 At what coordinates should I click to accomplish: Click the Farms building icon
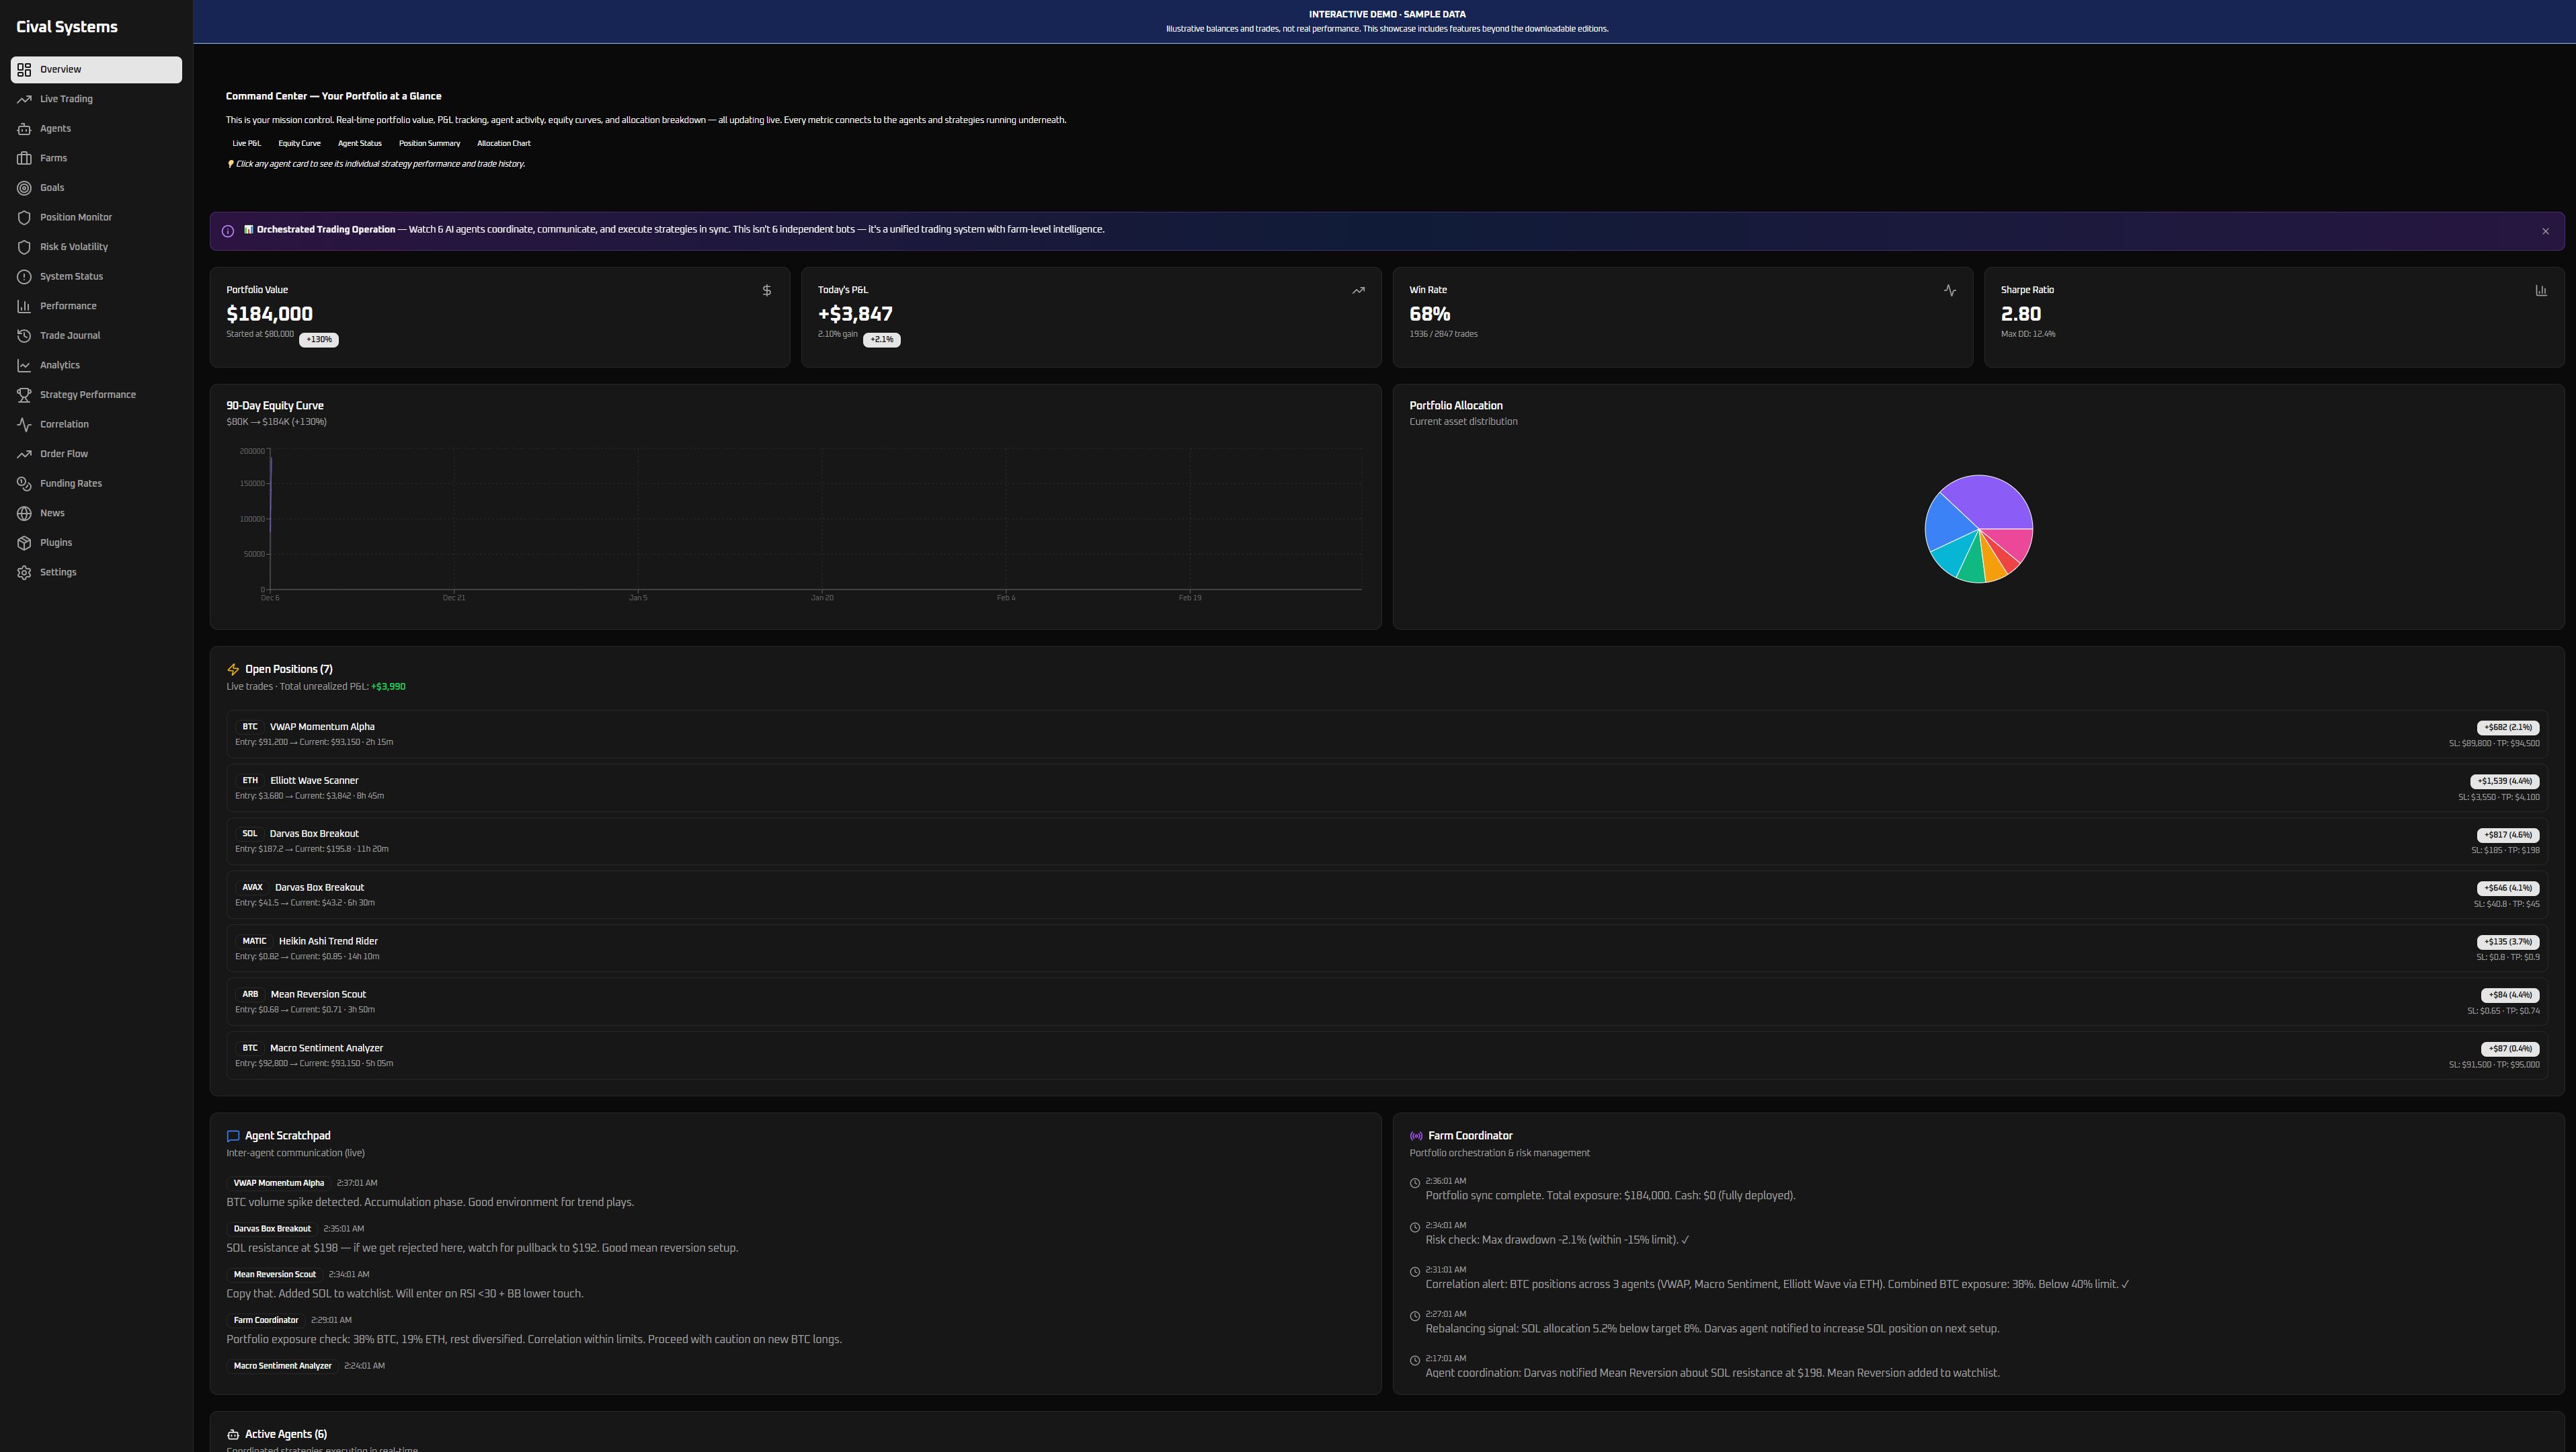click(x=24, y=158)
